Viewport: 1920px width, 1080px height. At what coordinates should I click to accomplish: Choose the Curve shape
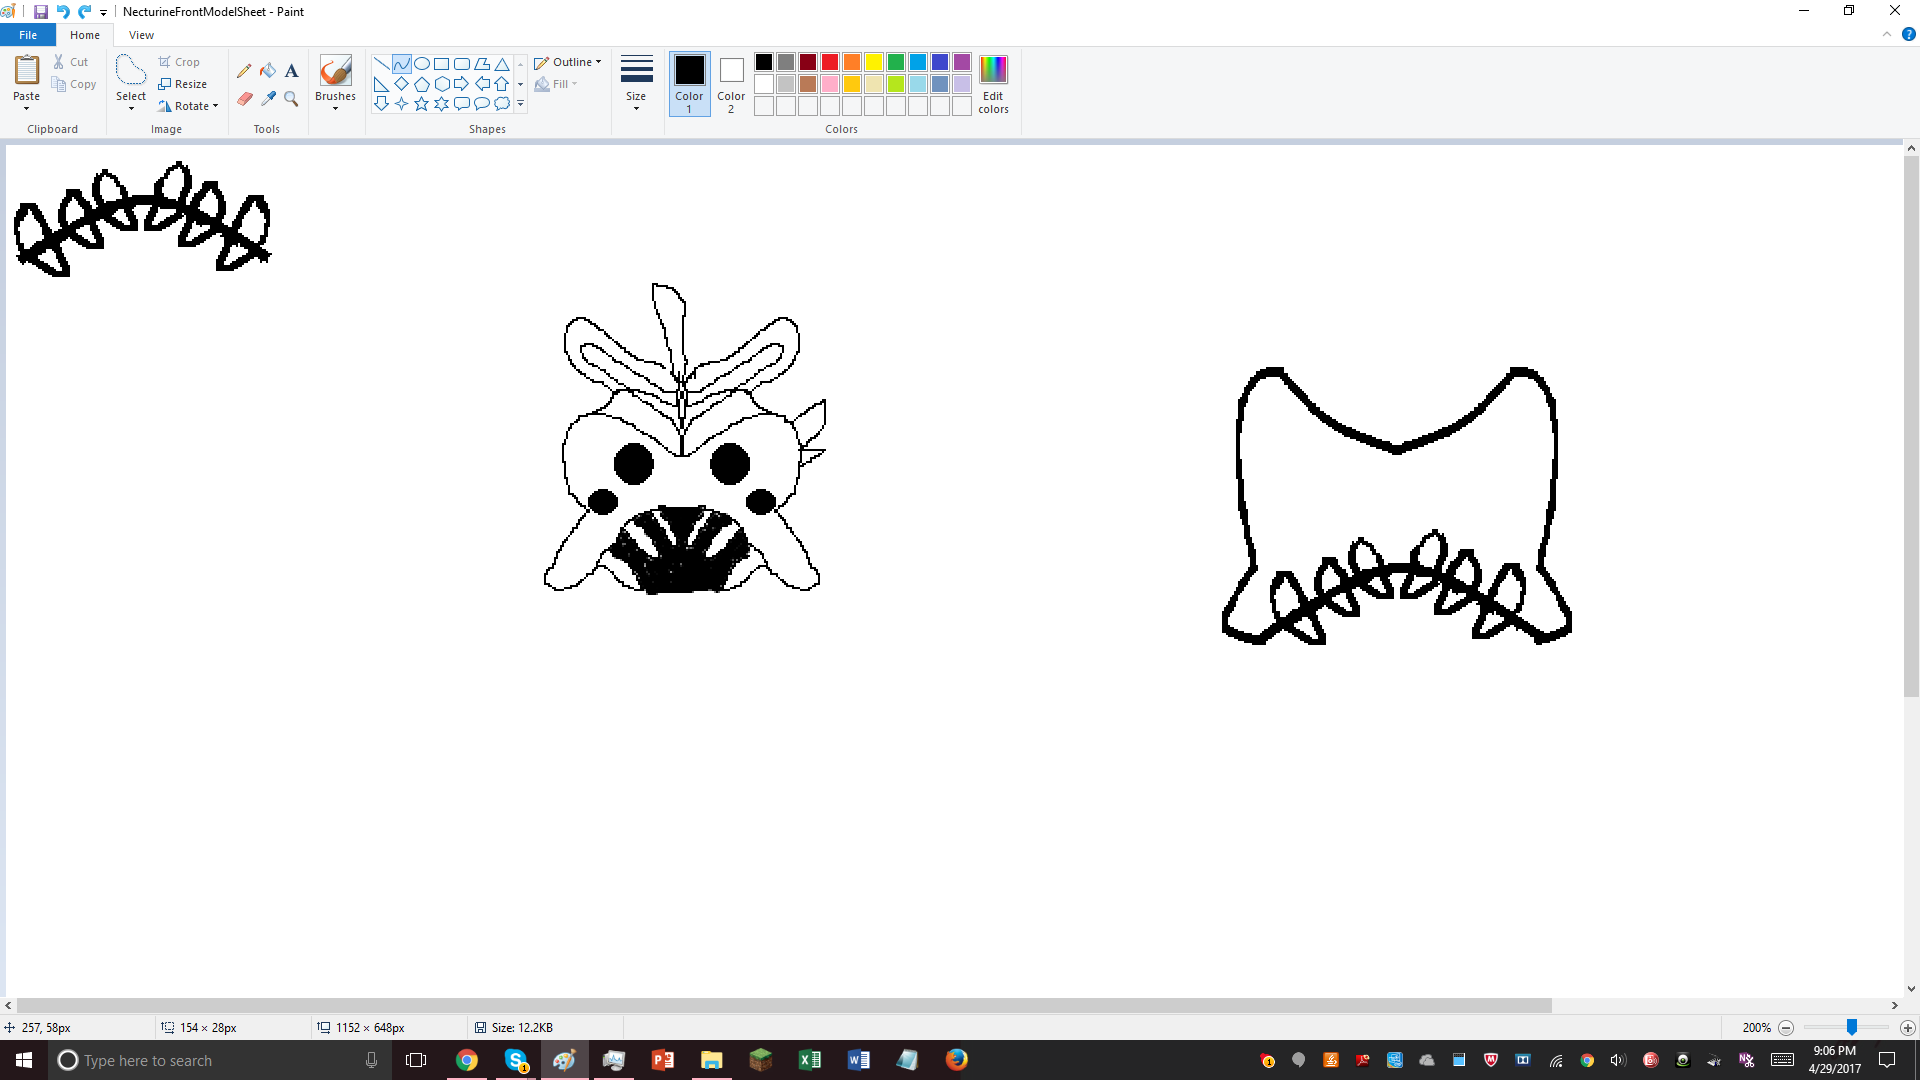(x=401, y=64)
